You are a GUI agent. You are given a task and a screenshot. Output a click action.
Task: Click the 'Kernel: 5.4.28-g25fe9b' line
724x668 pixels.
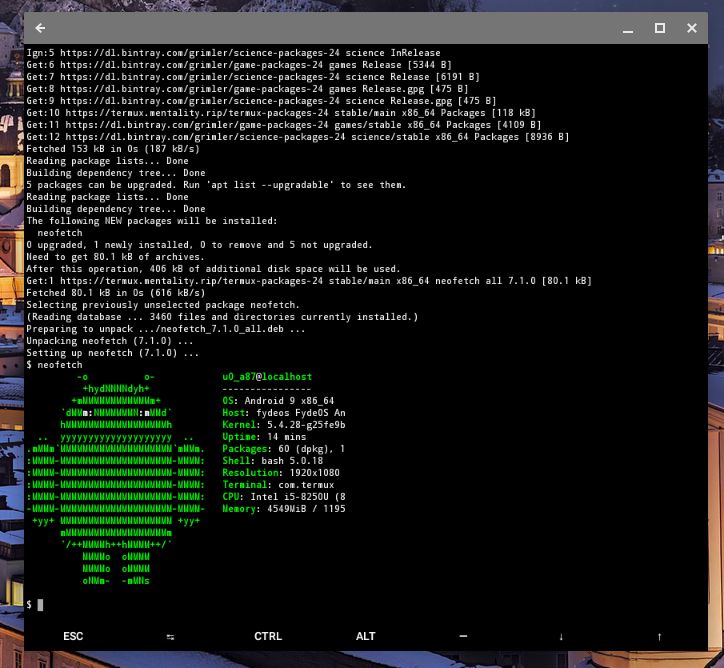284,425
